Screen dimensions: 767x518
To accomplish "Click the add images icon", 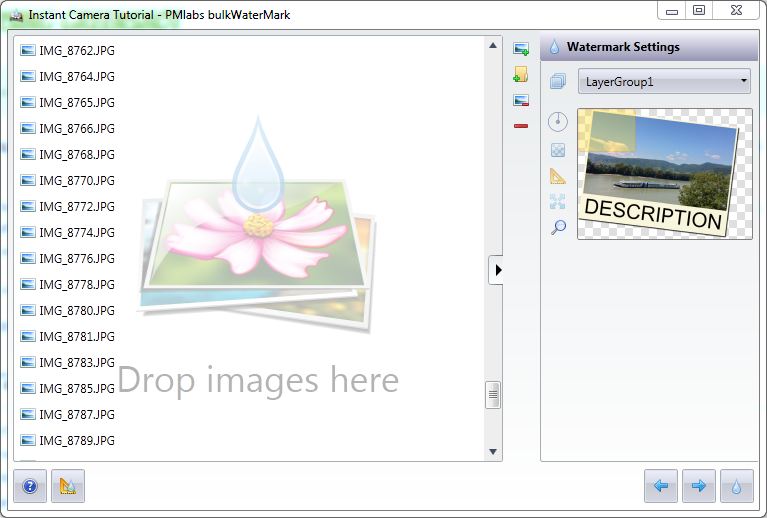I will [x=521, y=48].
